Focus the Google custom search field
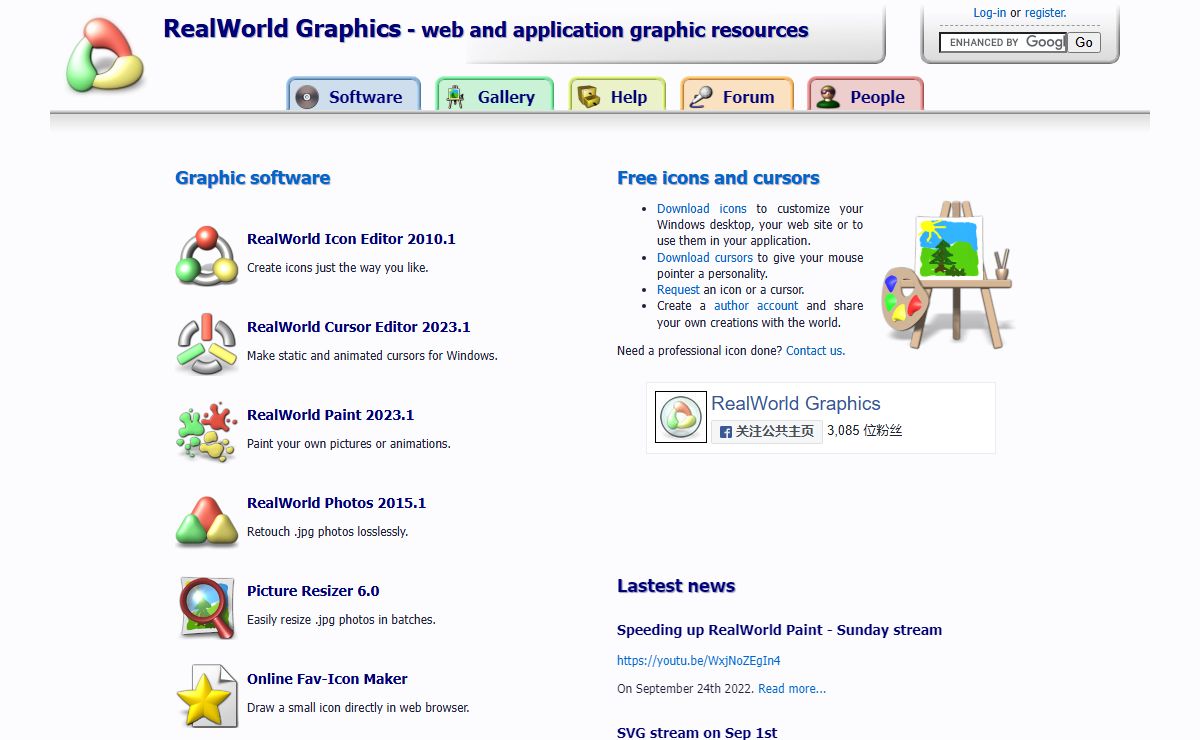This screenshot has height=740, width=1200. click(1003, 42)
